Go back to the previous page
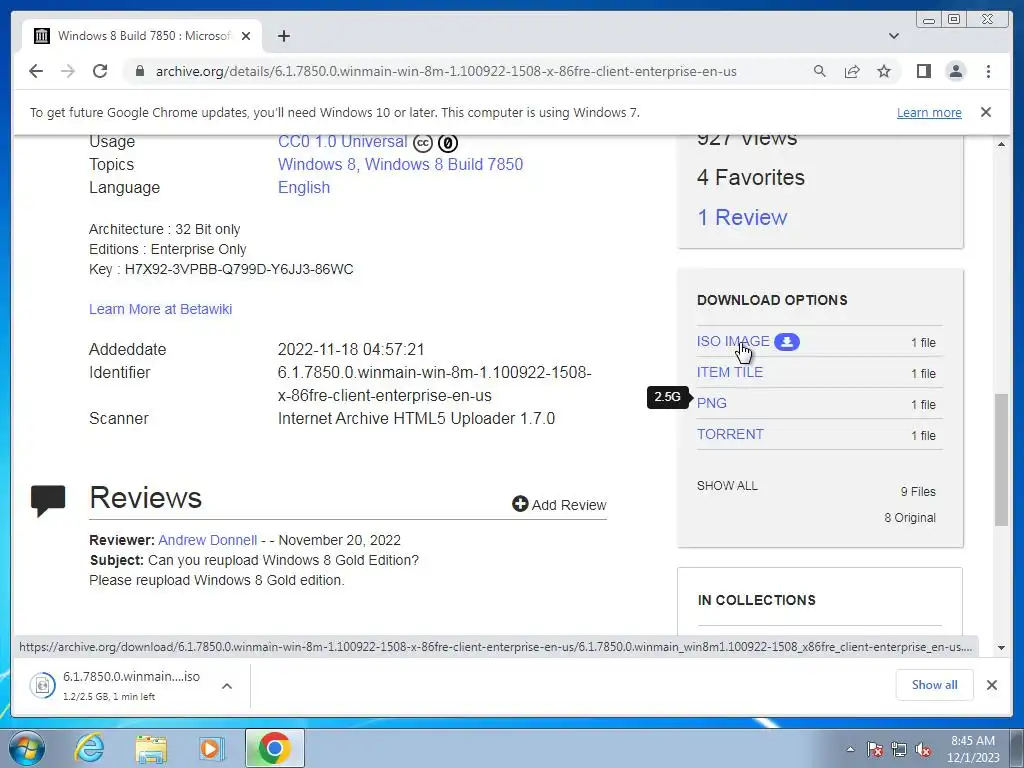The width and height of the screenshot is (1024, 768). pyautogui.click(x=36, y=71)
